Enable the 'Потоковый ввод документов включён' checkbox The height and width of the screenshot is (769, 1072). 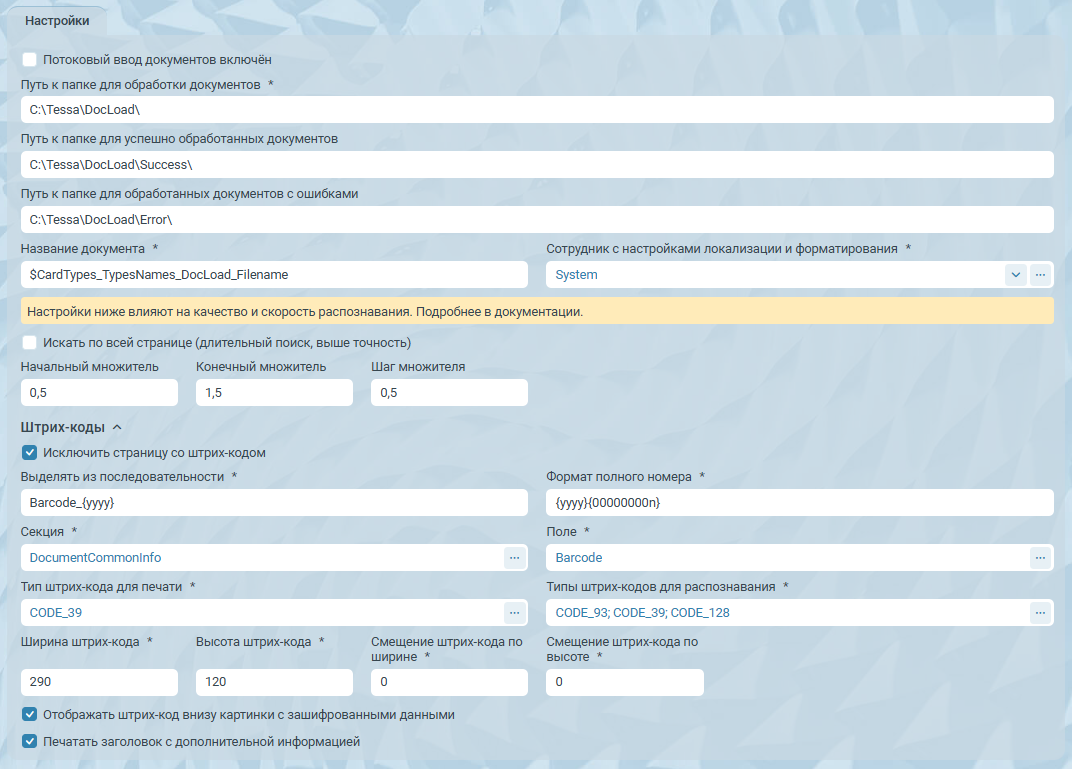(x=30, y=60)
